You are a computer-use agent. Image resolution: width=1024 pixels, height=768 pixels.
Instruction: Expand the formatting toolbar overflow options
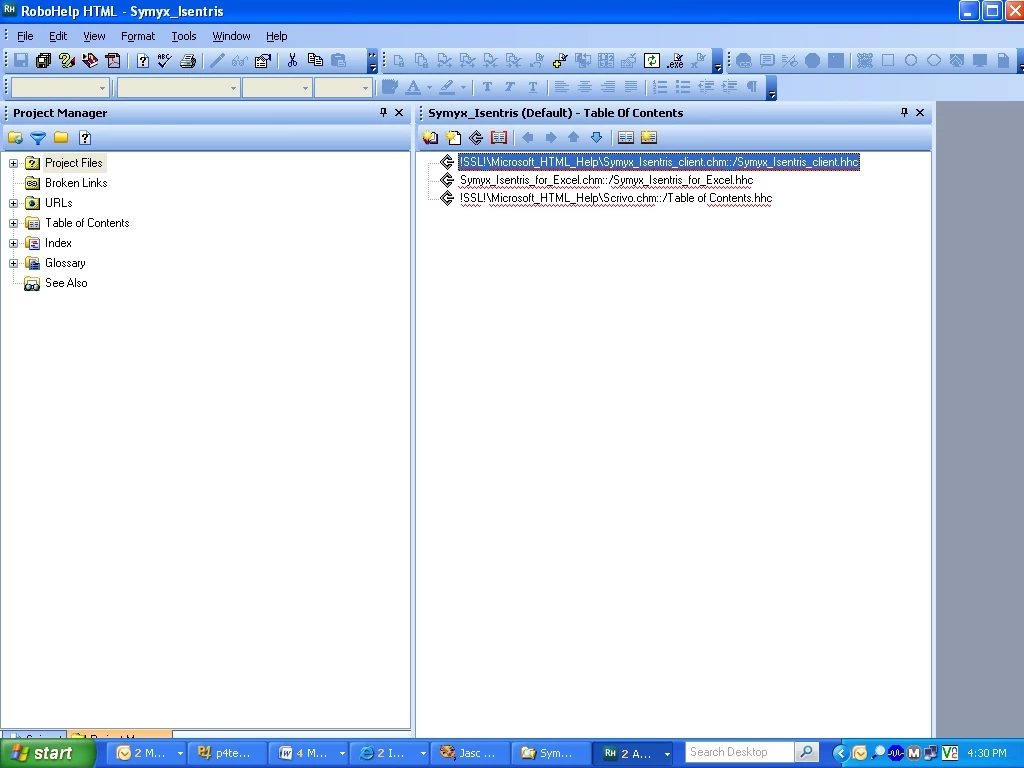(x=771, y=88)
